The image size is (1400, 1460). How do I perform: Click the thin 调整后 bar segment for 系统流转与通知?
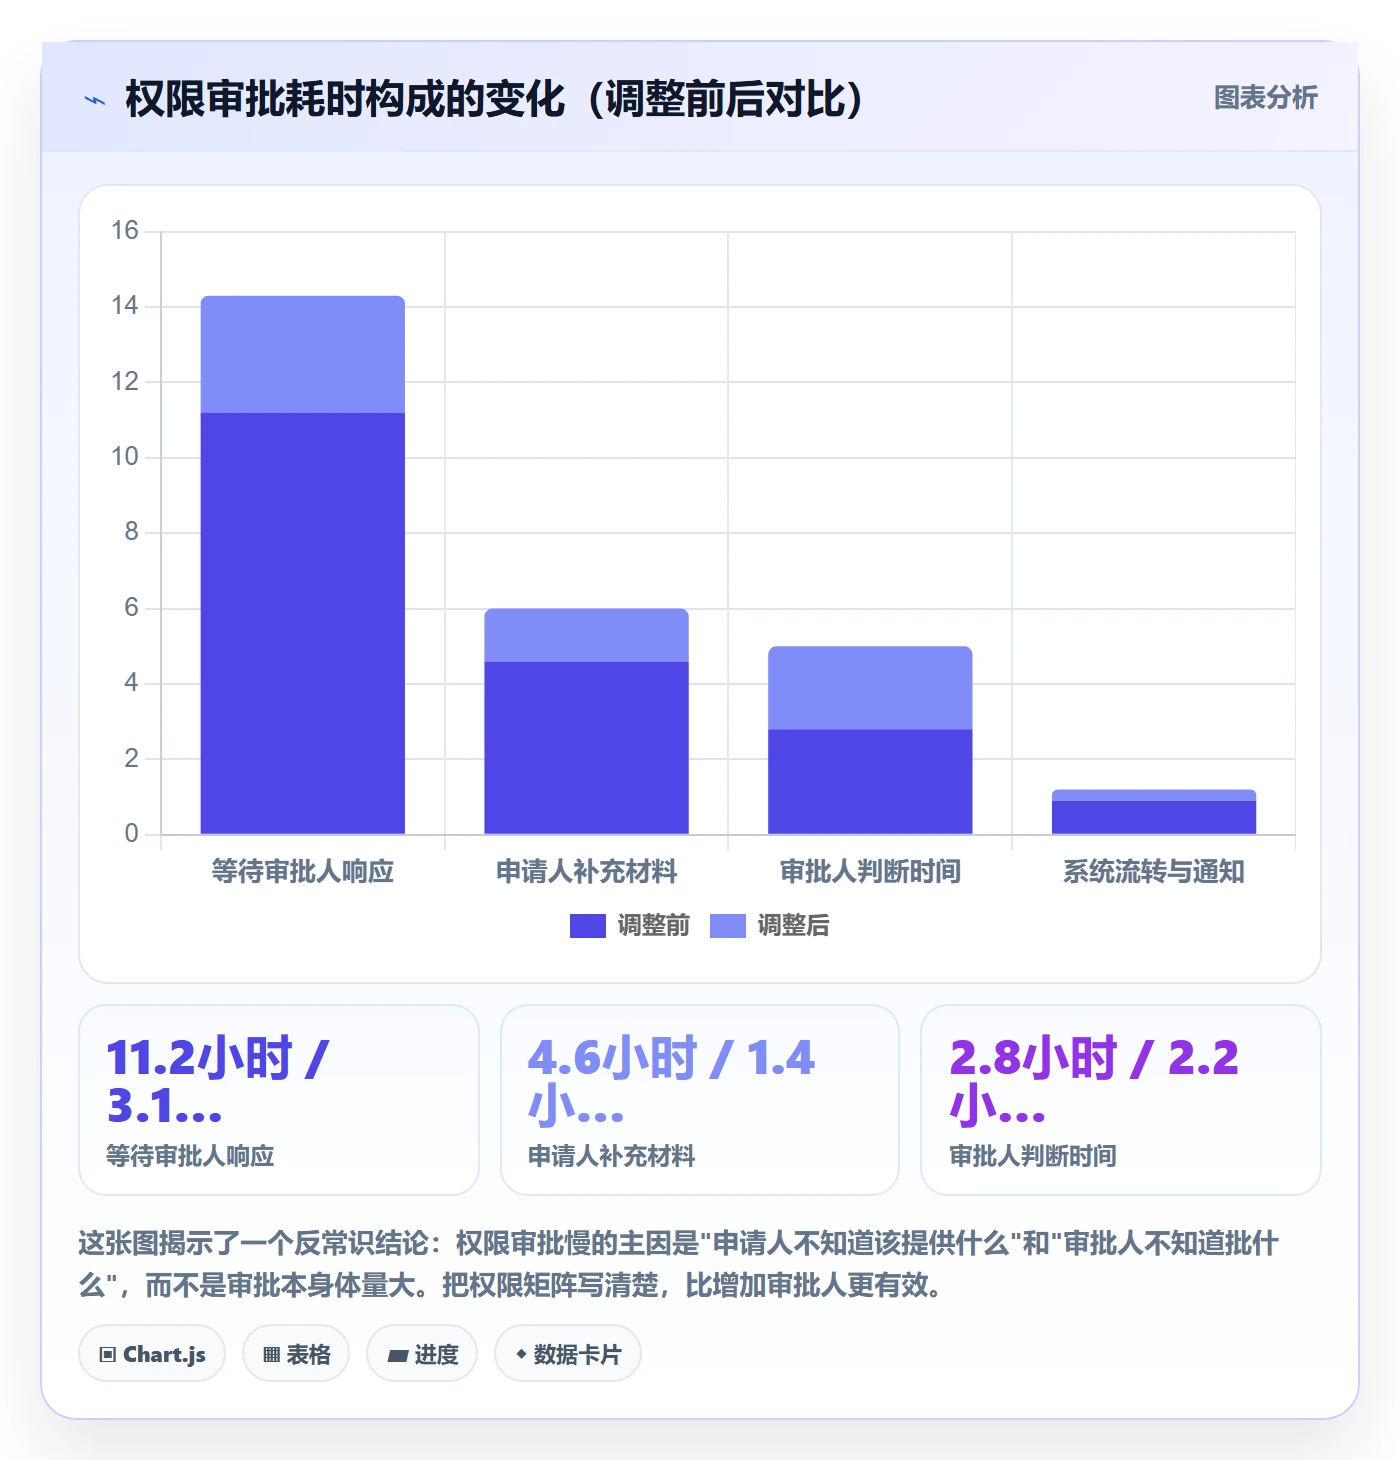[x=1154, y=795]
